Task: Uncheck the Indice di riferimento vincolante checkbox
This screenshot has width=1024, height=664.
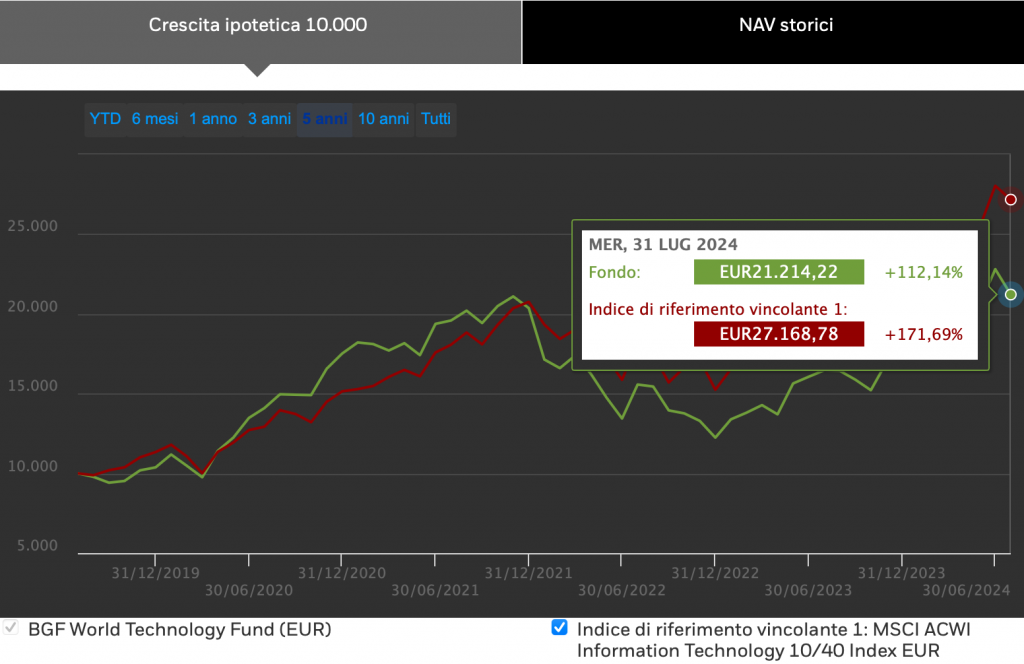Action: tap(560, 629)
